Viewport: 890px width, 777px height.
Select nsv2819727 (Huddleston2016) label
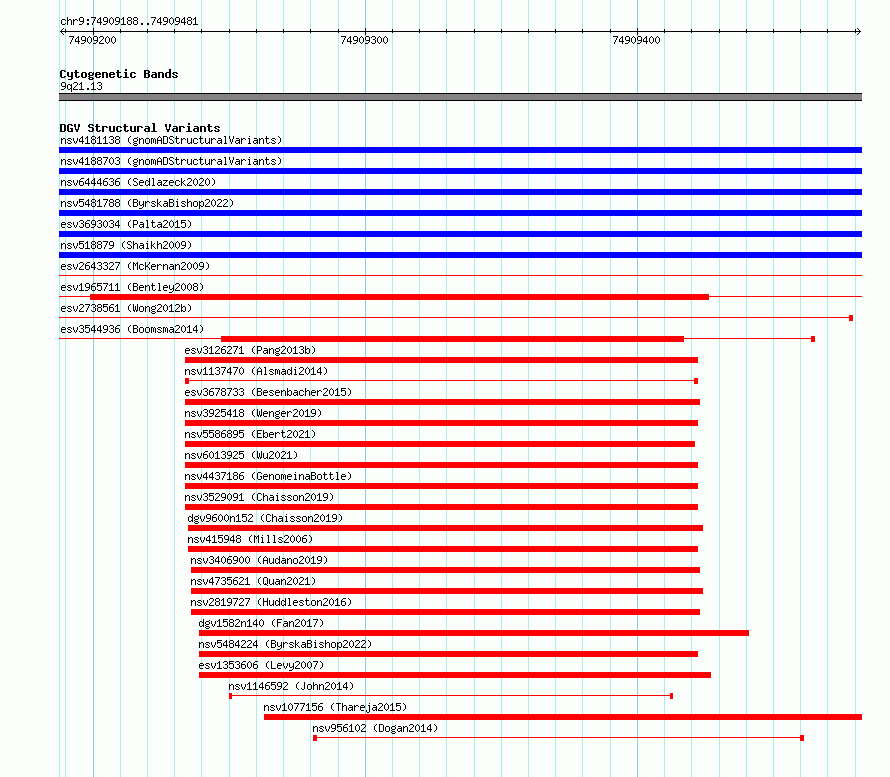click(271, 602)
